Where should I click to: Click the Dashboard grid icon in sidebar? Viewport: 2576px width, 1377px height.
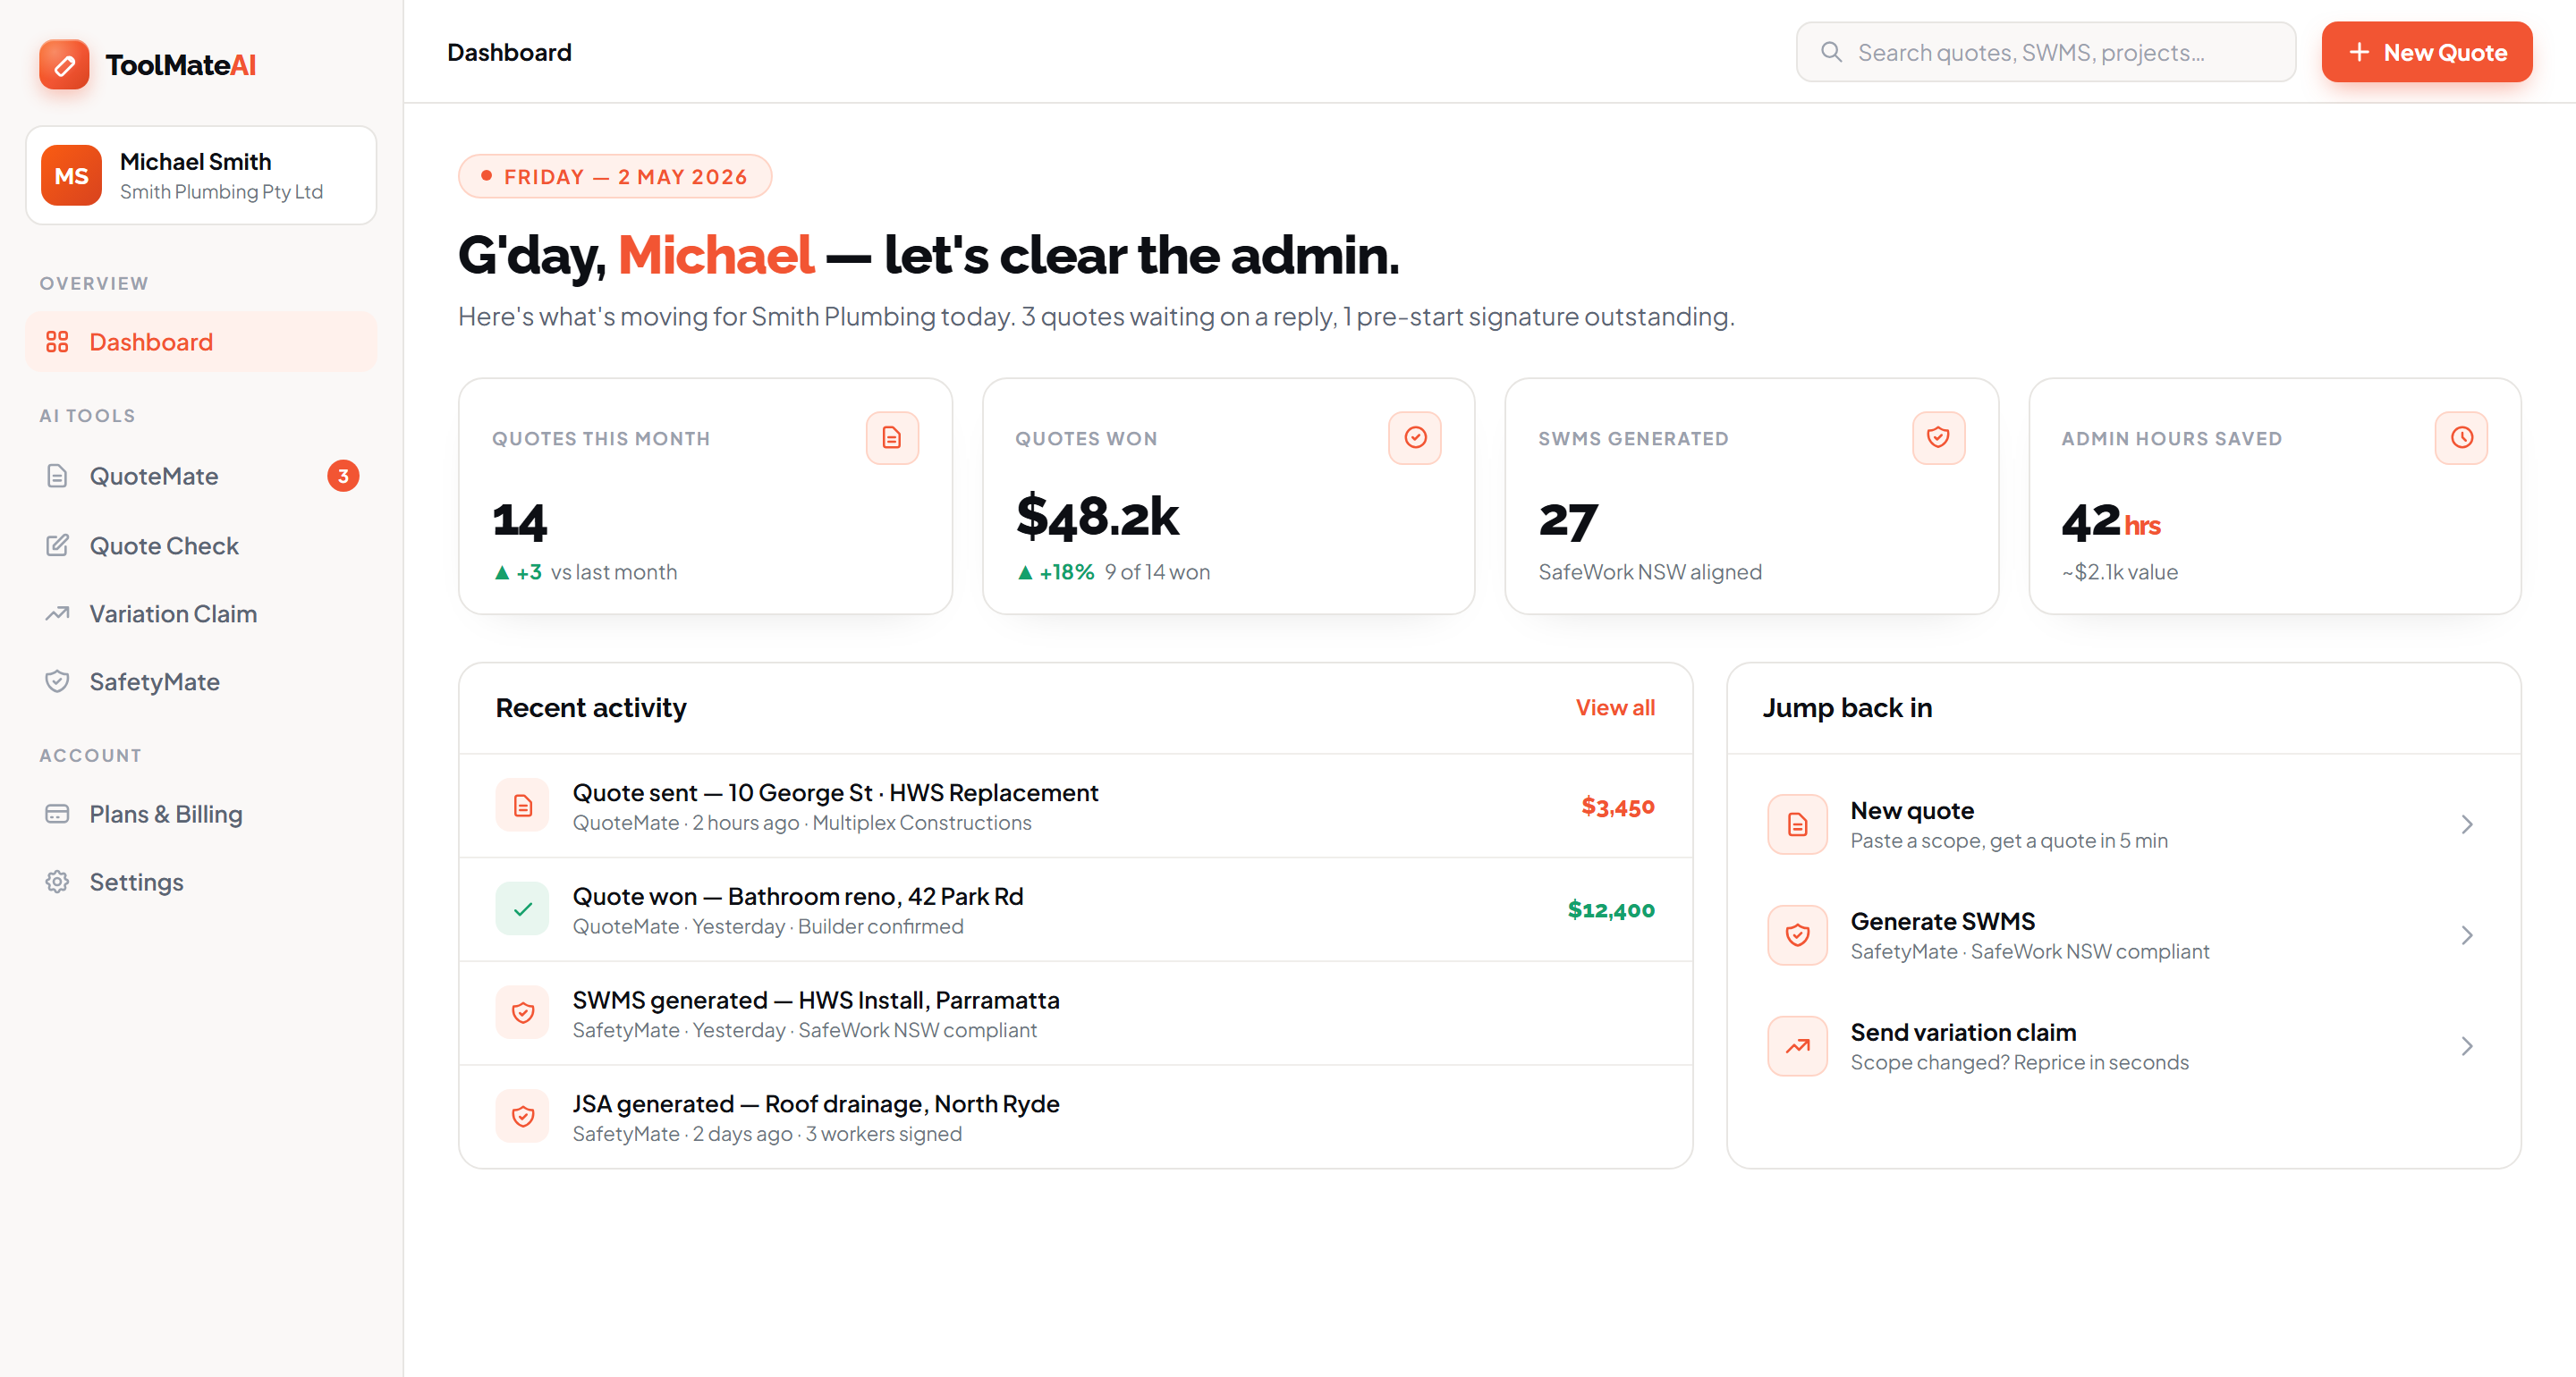57,342
